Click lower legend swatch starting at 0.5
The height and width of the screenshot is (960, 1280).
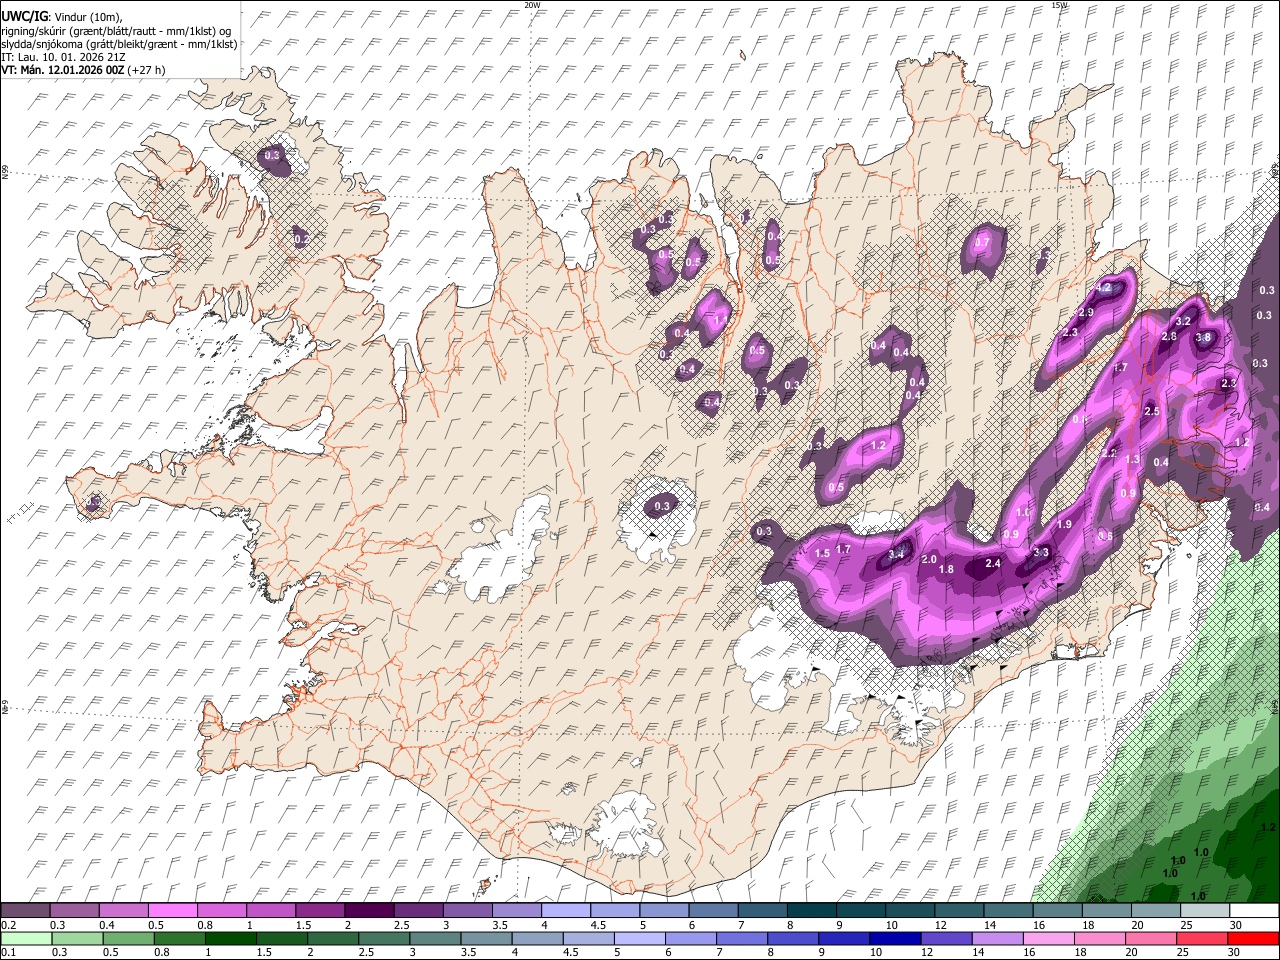click(129, 938)
